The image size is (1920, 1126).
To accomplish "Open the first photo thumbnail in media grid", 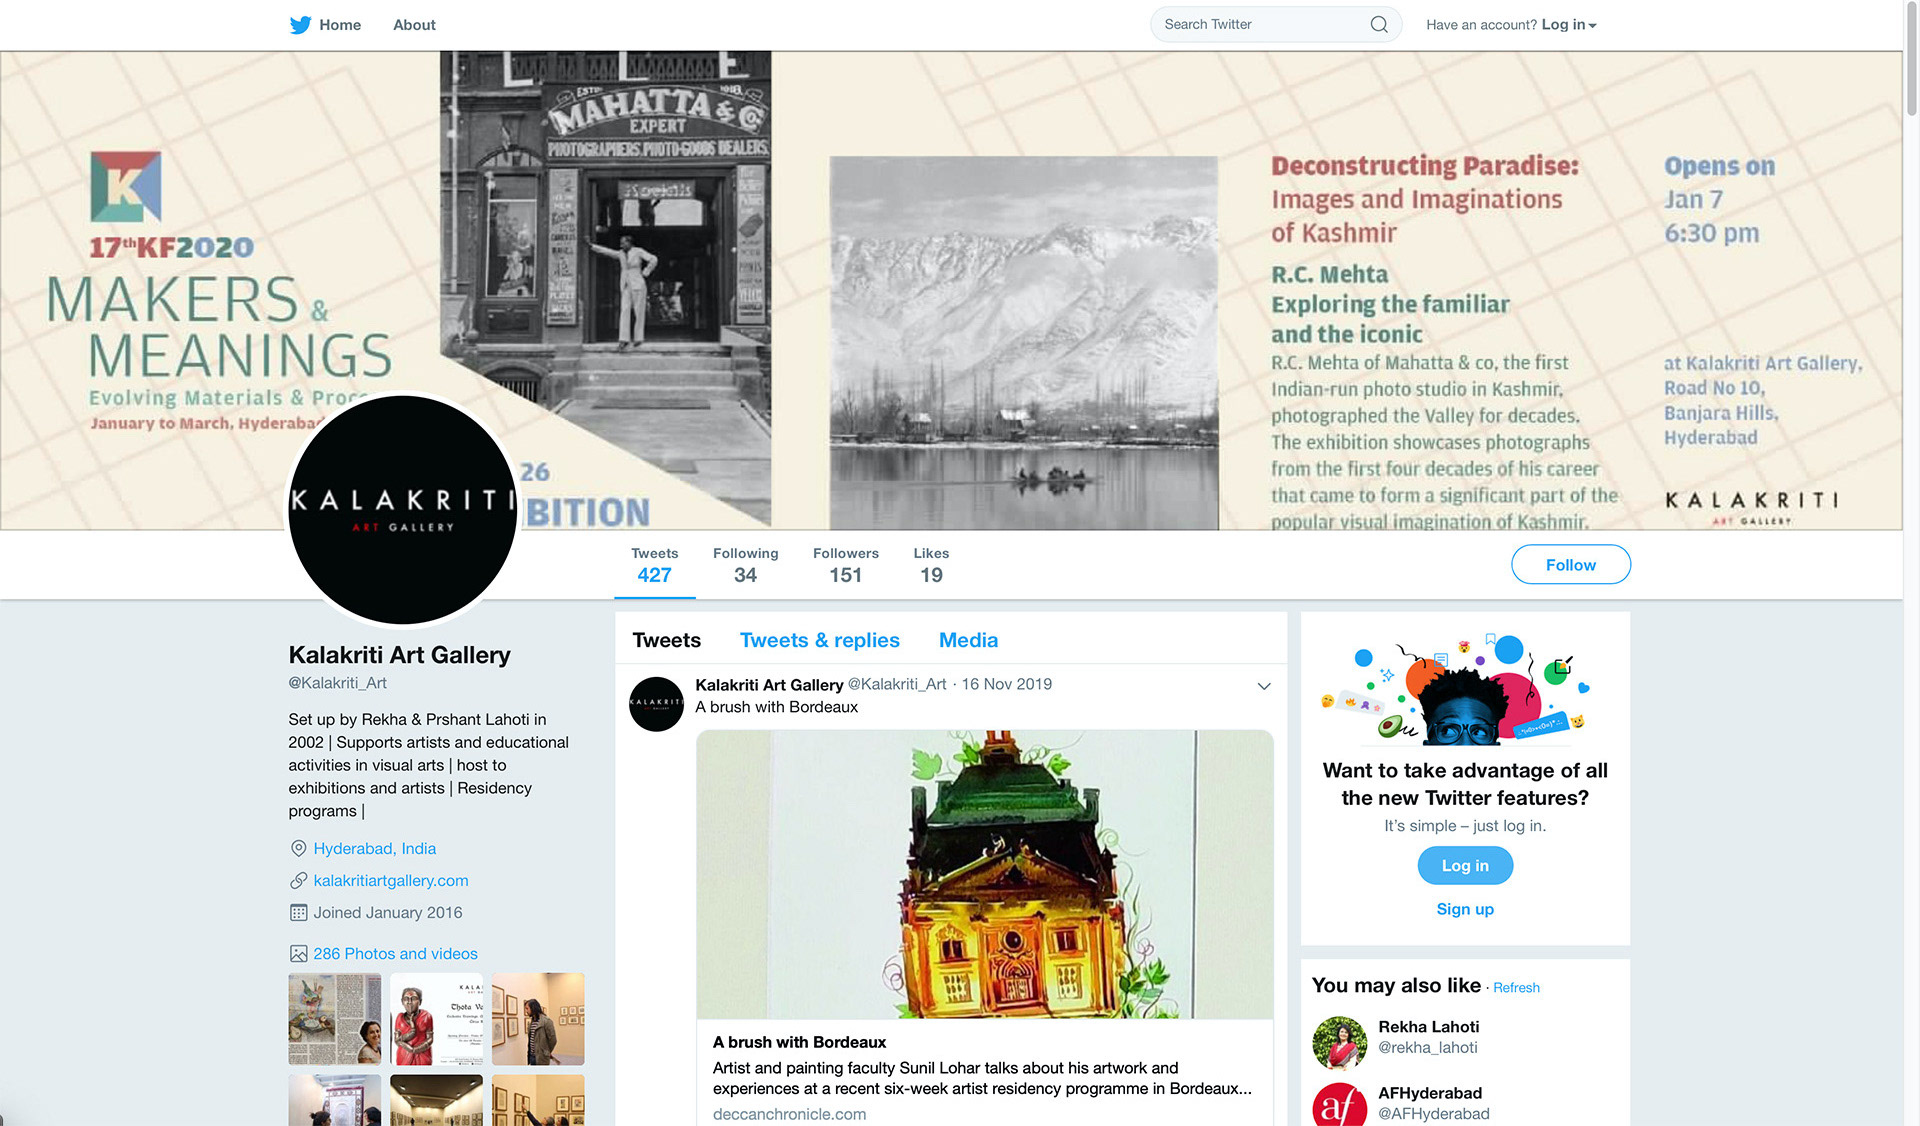I will [x=335, y=1019].
